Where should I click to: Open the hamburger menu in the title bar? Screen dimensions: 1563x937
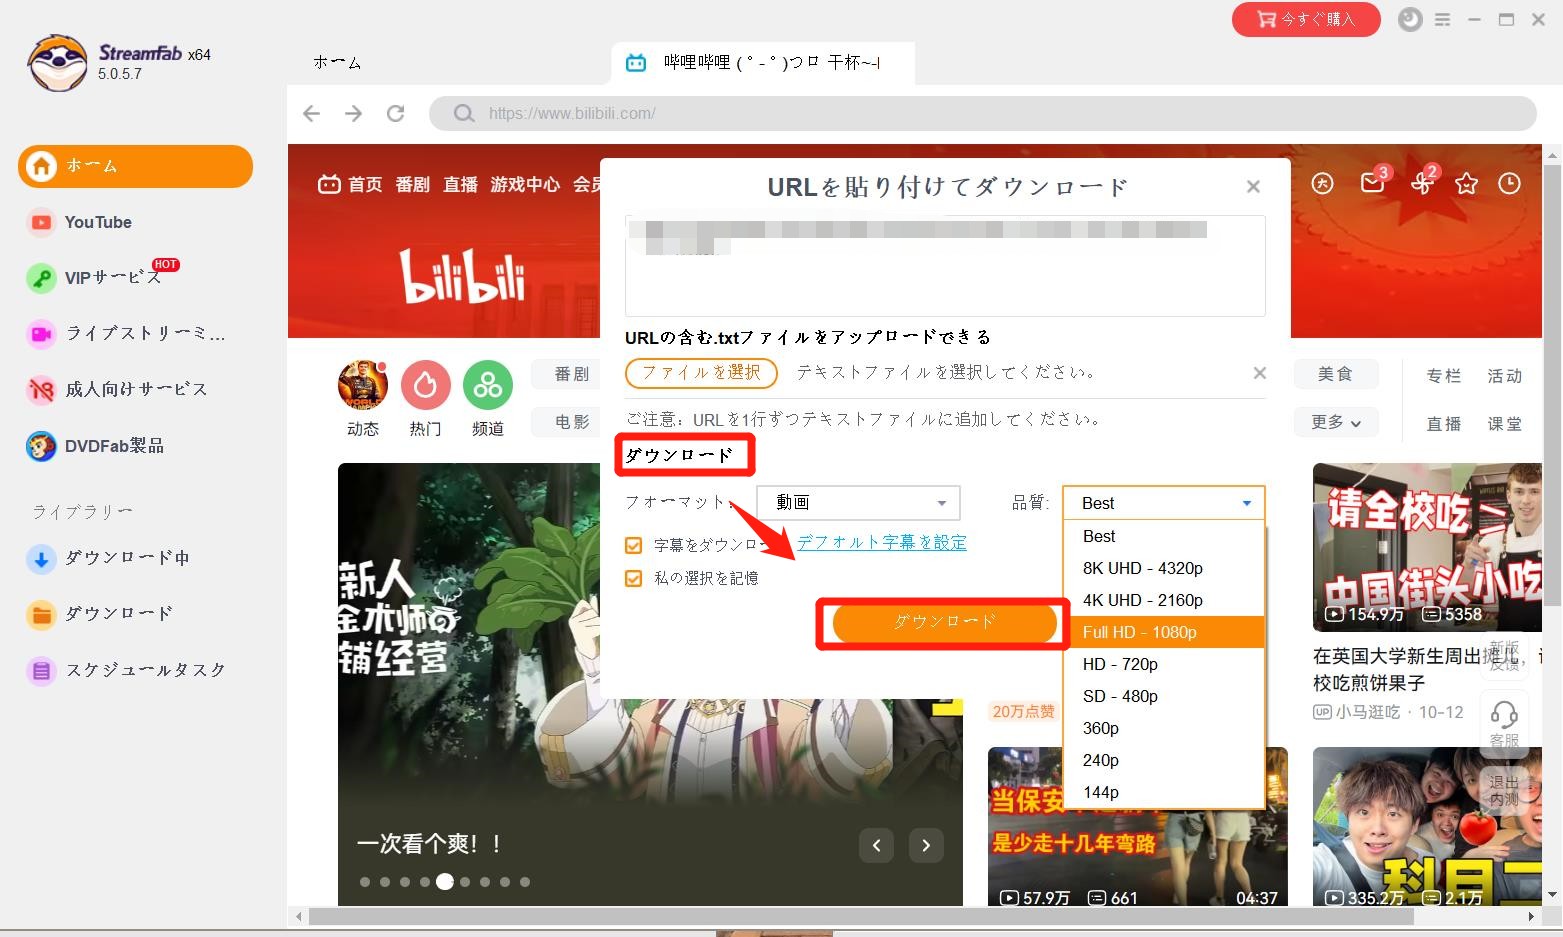(x=1442, y=19)
